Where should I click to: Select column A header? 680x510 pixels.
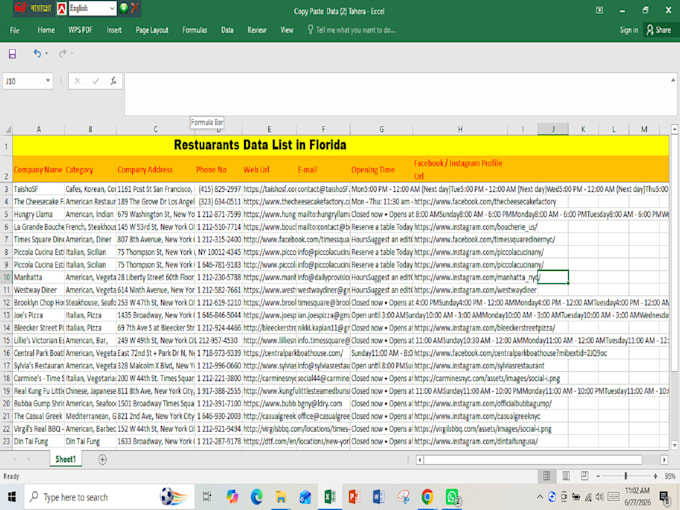tap(39, 129)
